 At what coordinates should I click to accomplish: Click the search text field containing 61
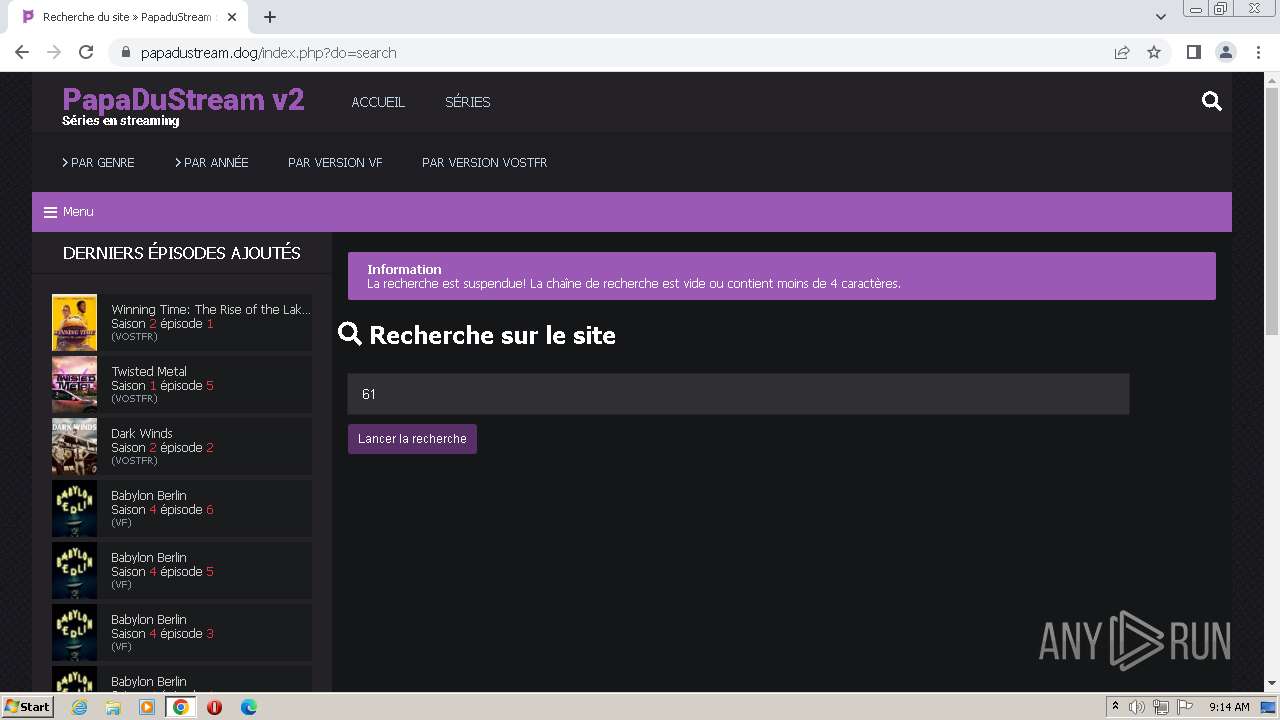[738, 394]
